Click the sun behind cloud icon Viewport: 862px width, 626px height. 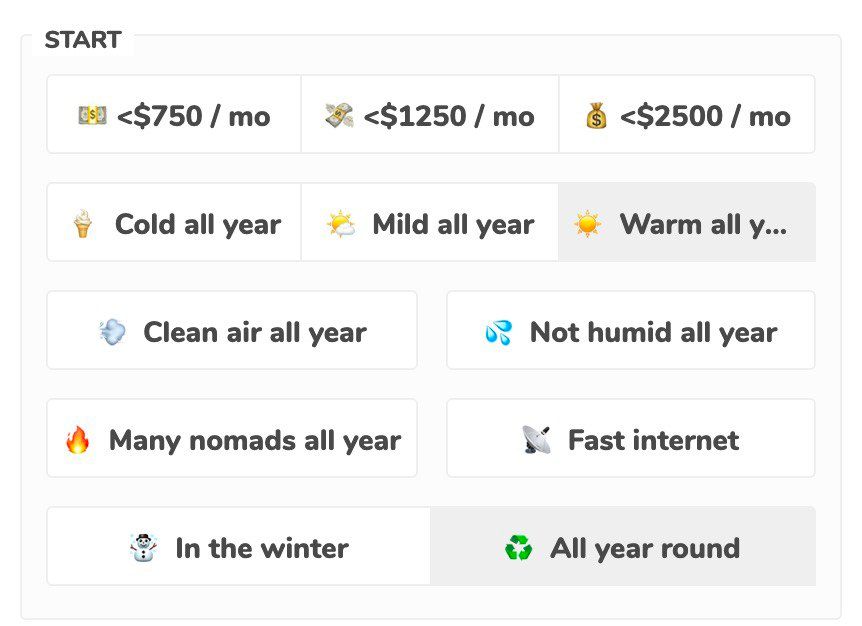click(341, 224)
